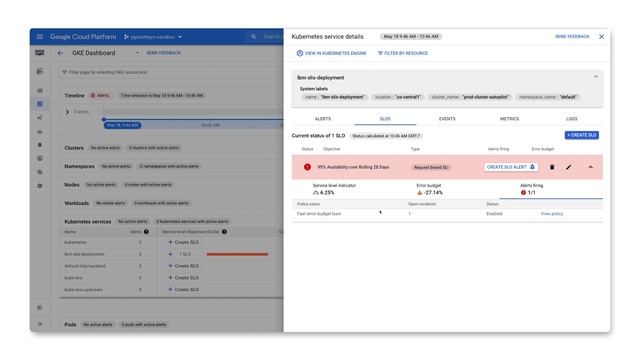Viewport: 640px width, 360px height.
Task: Select the Error budget sub-tab
Action: (x=447, y=189)
